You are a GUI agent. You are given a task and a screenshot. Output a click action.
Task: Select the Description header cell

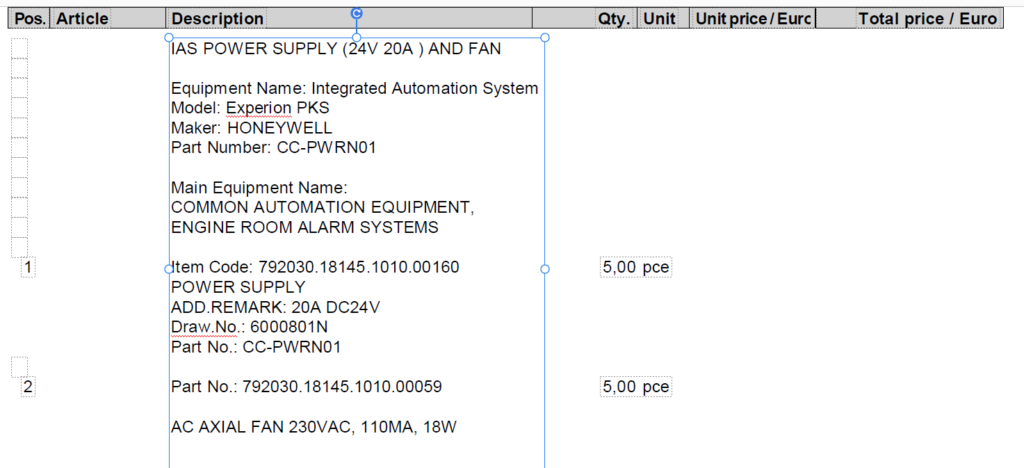217,19
